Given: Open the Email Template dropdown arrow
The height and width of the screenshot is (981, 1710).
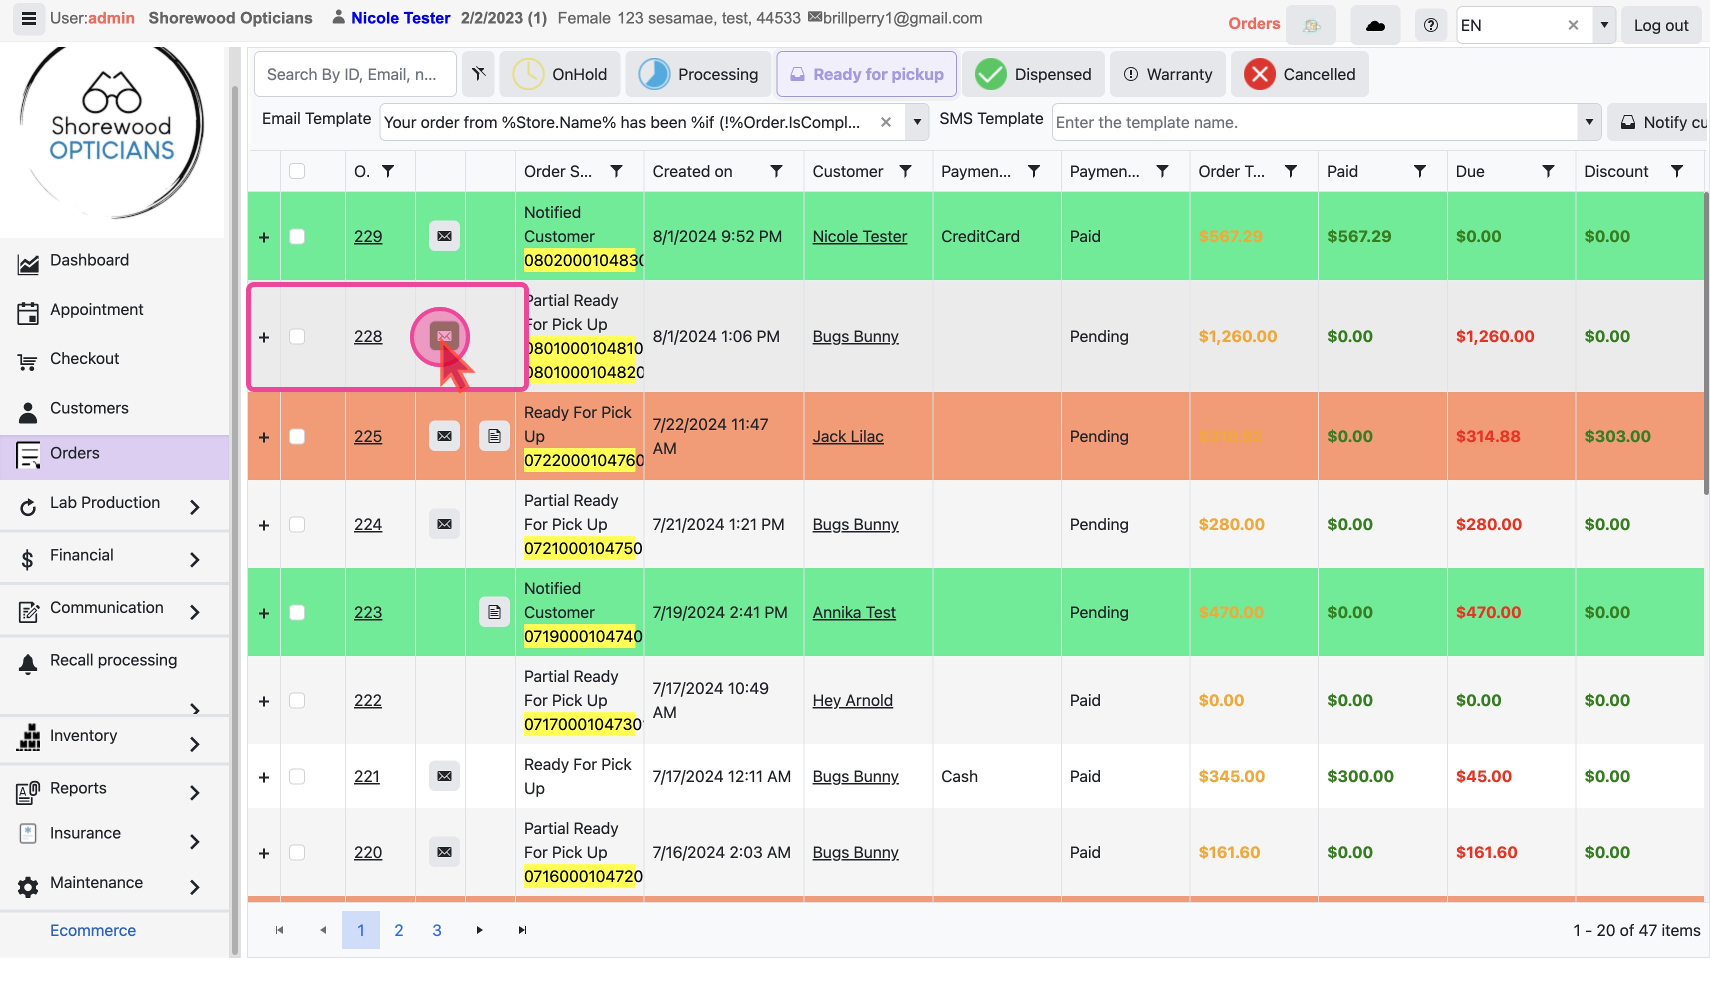Looking at the screenshot, I should point(917,122).
